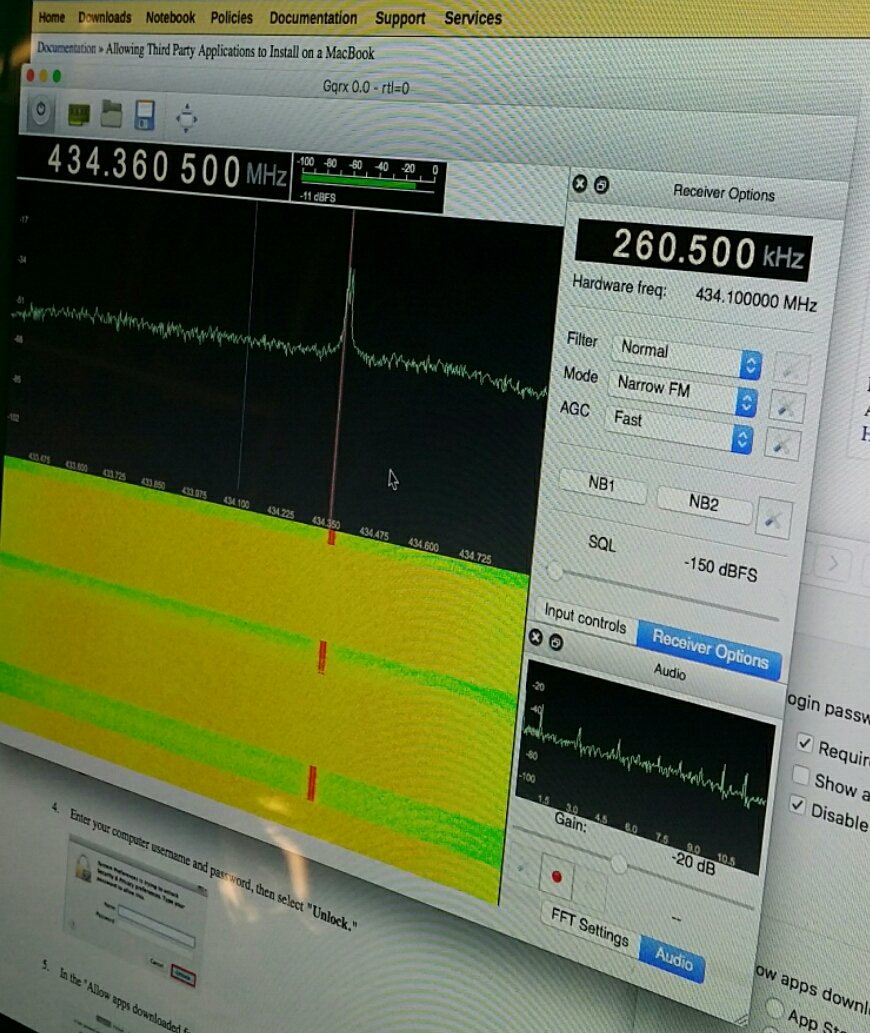The image size is (870, 1033).
Task: Switch to the Input controls tab
Action: (x=585, y=619)
